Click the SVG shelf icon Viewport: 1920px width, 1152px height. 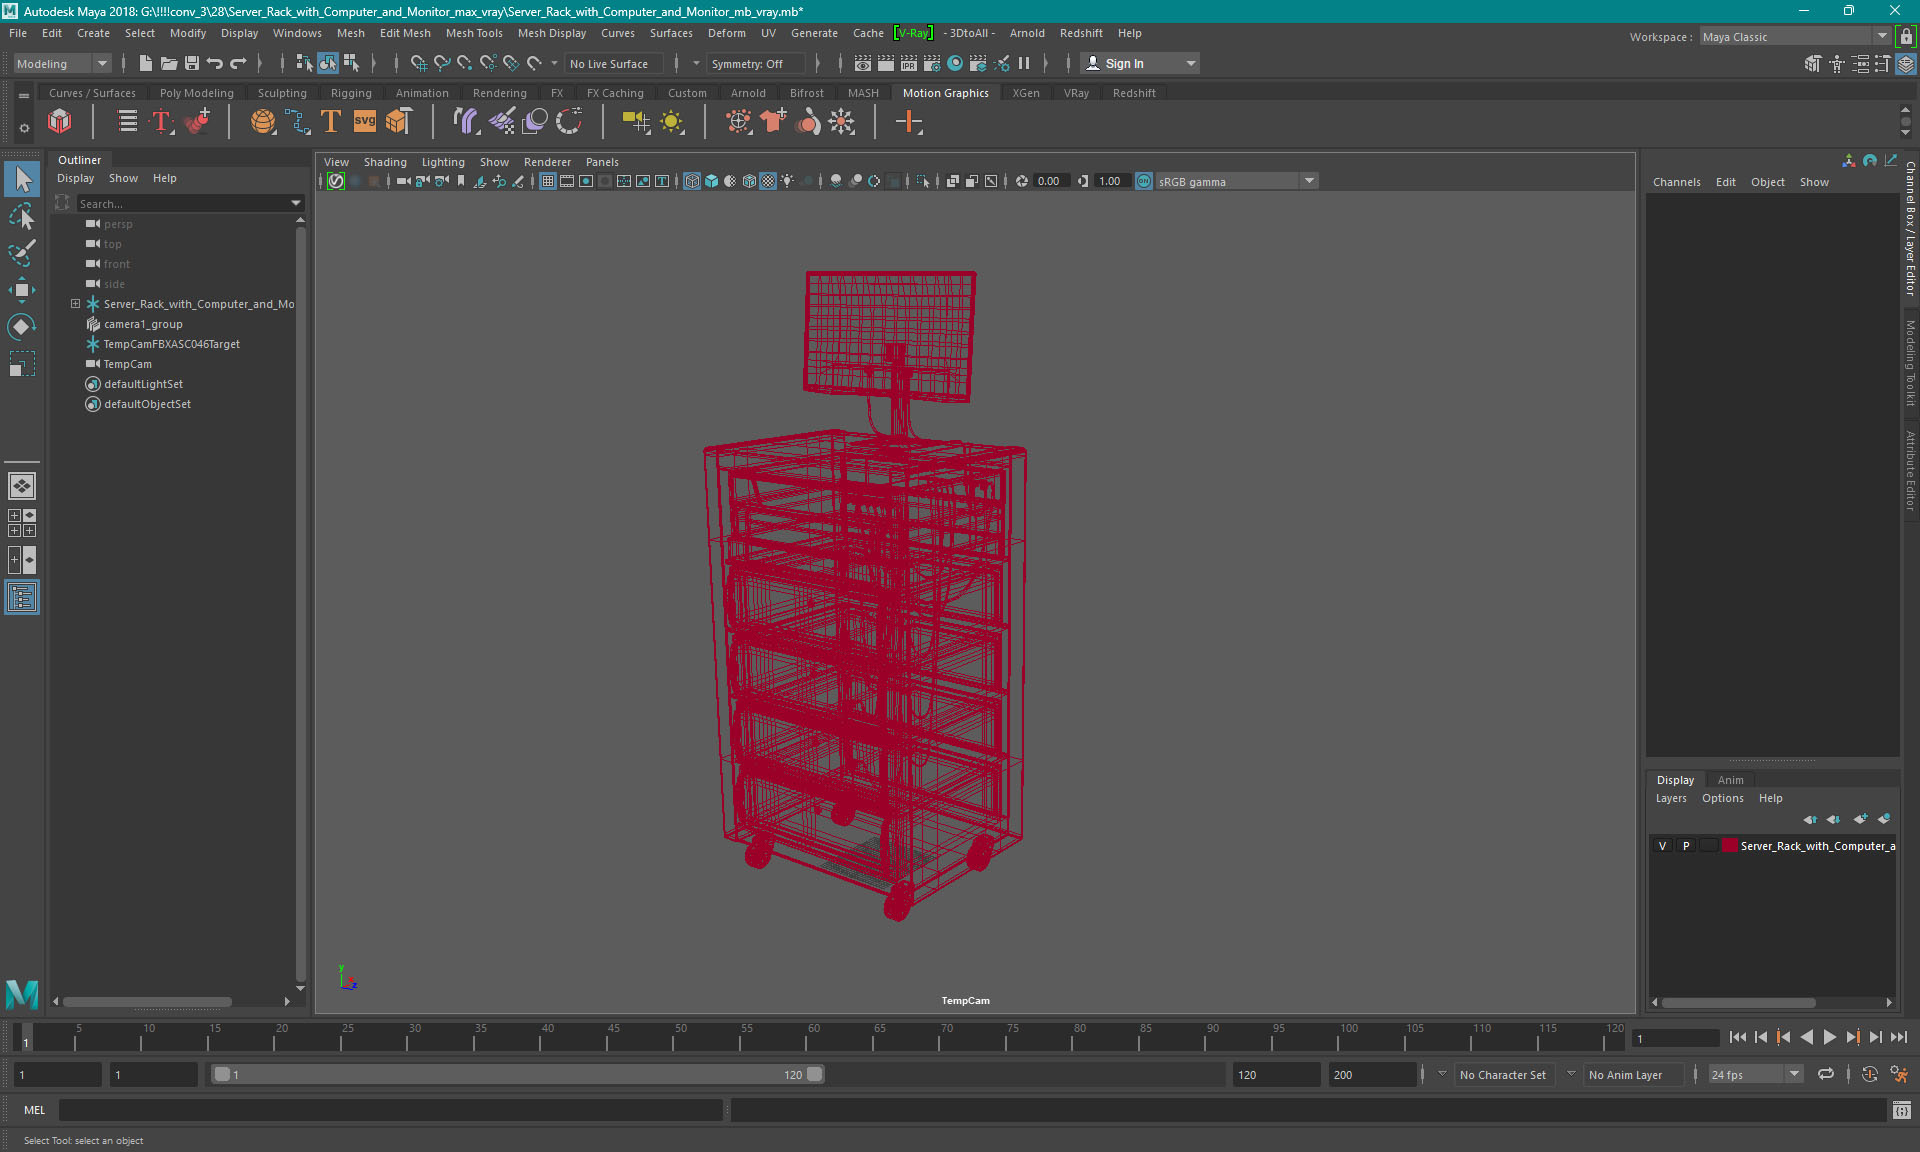pos(365,122)
